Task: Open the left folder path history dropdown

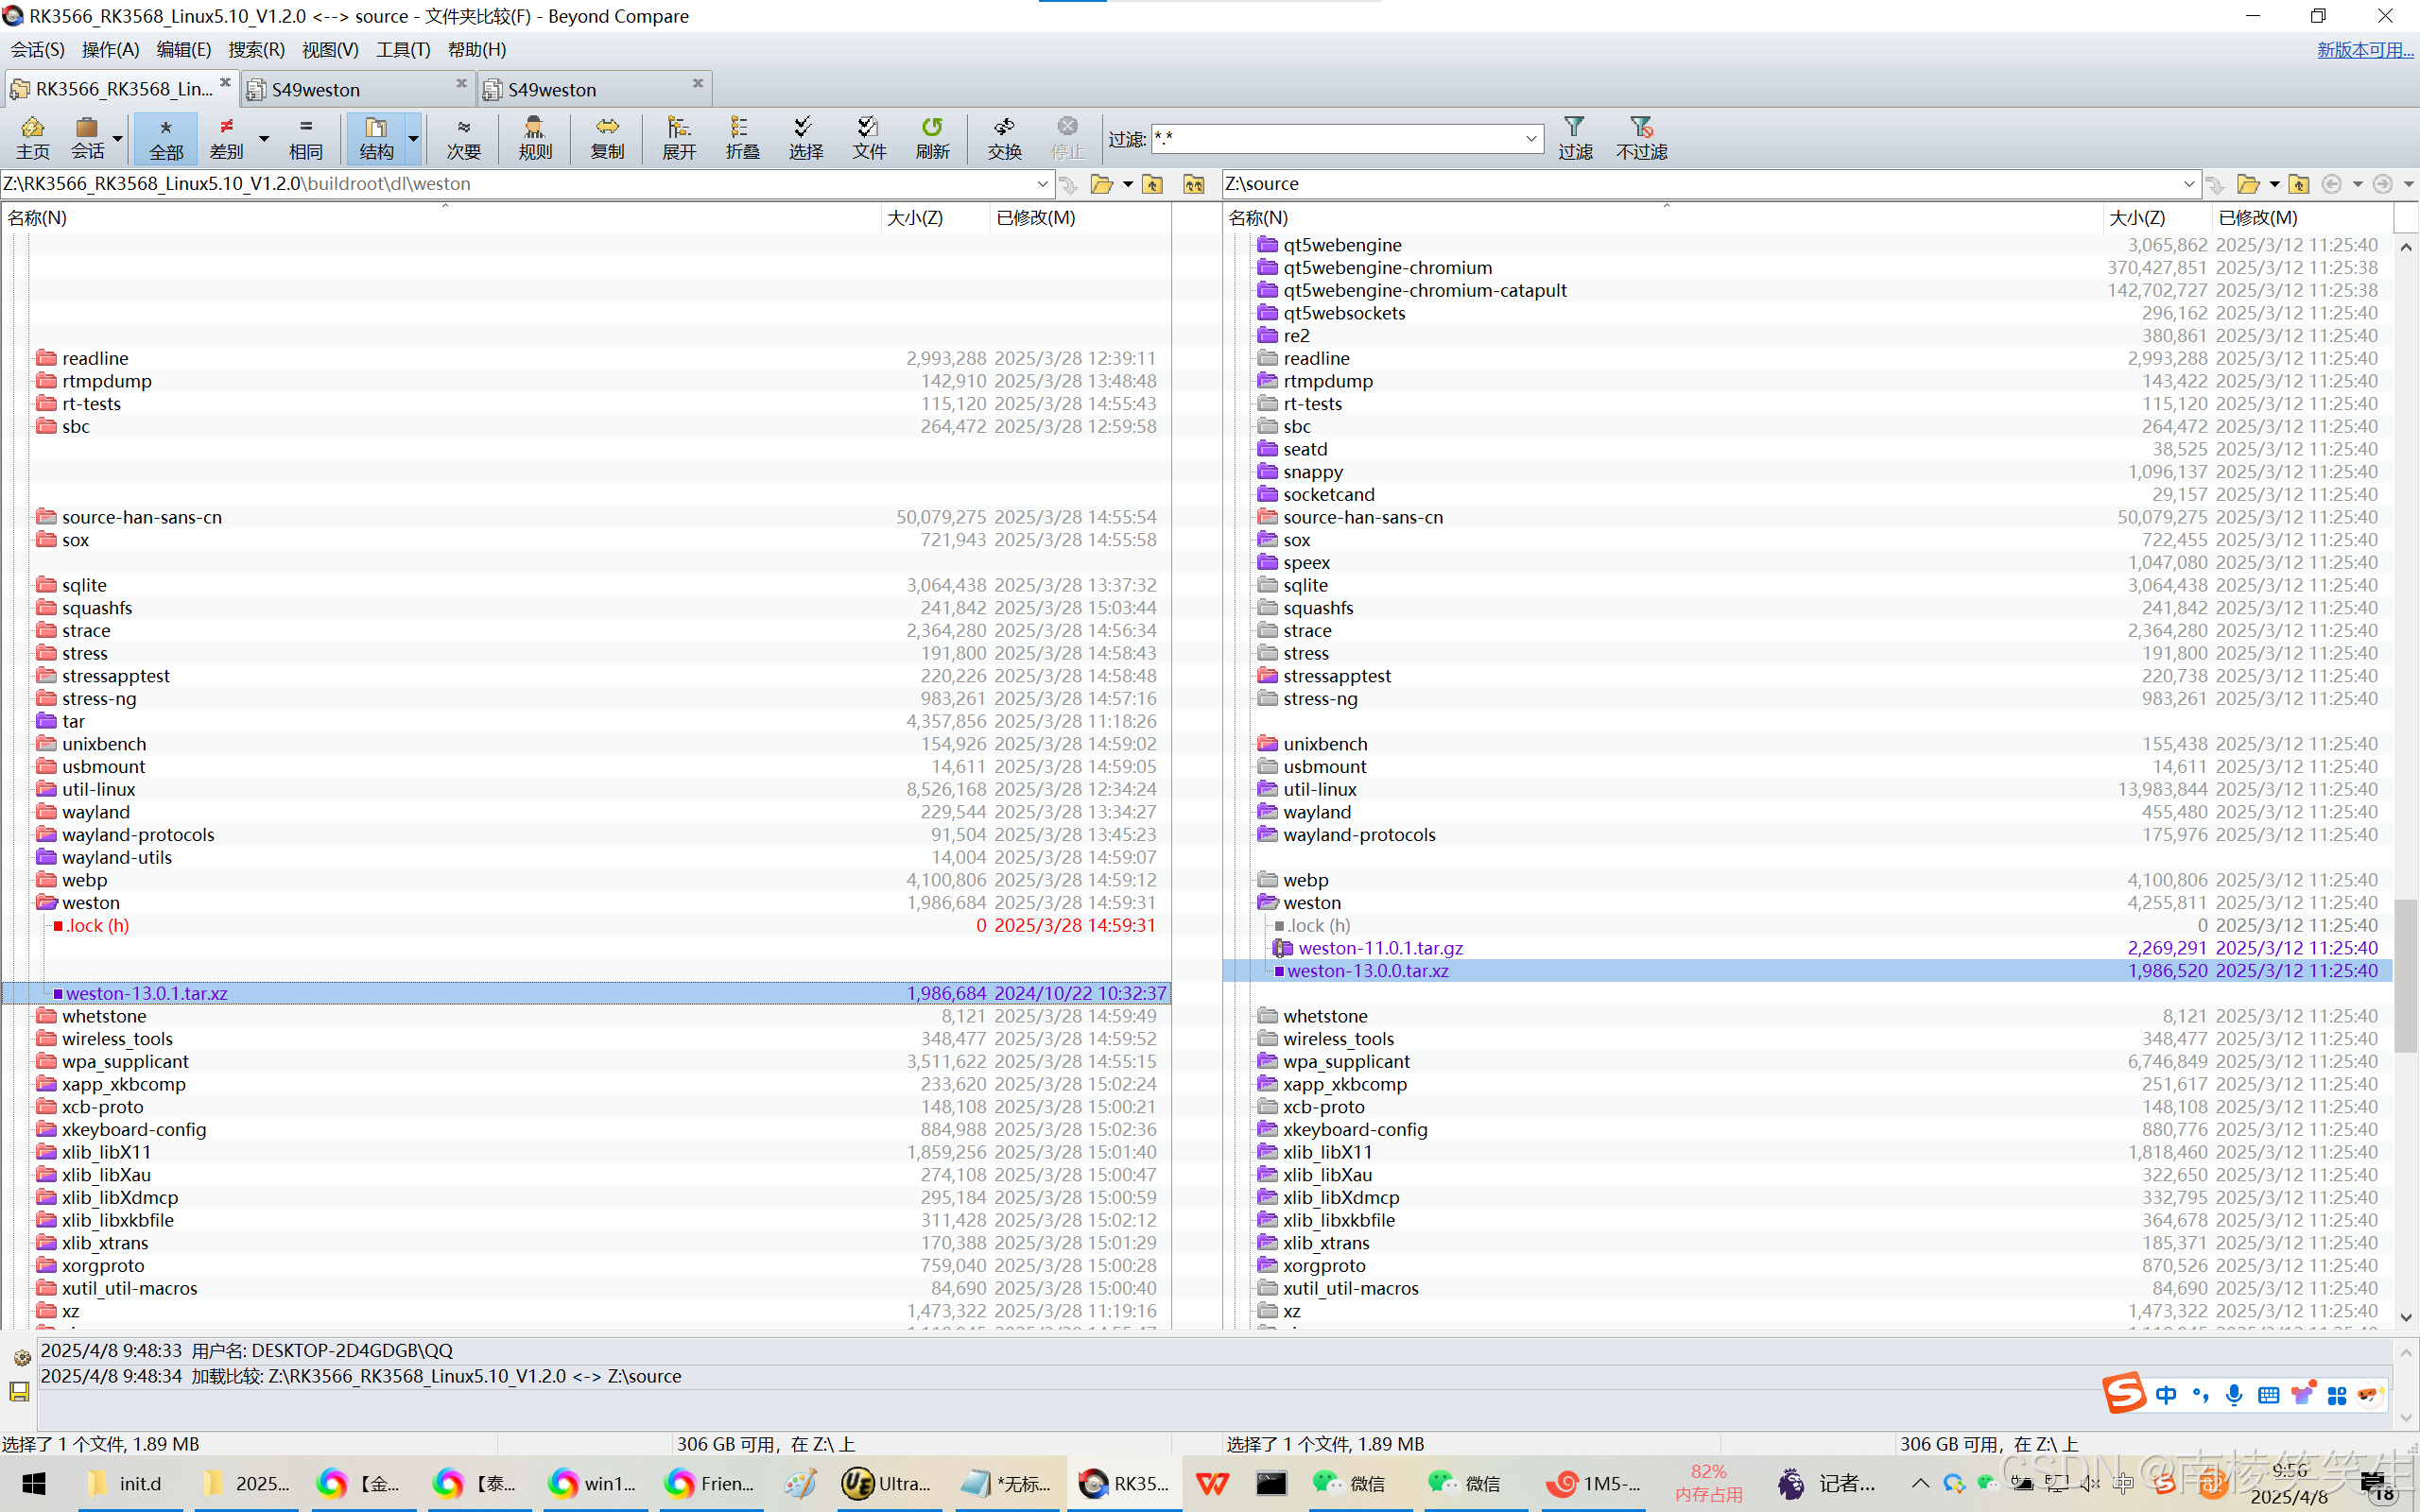Action: (1042, 184)
